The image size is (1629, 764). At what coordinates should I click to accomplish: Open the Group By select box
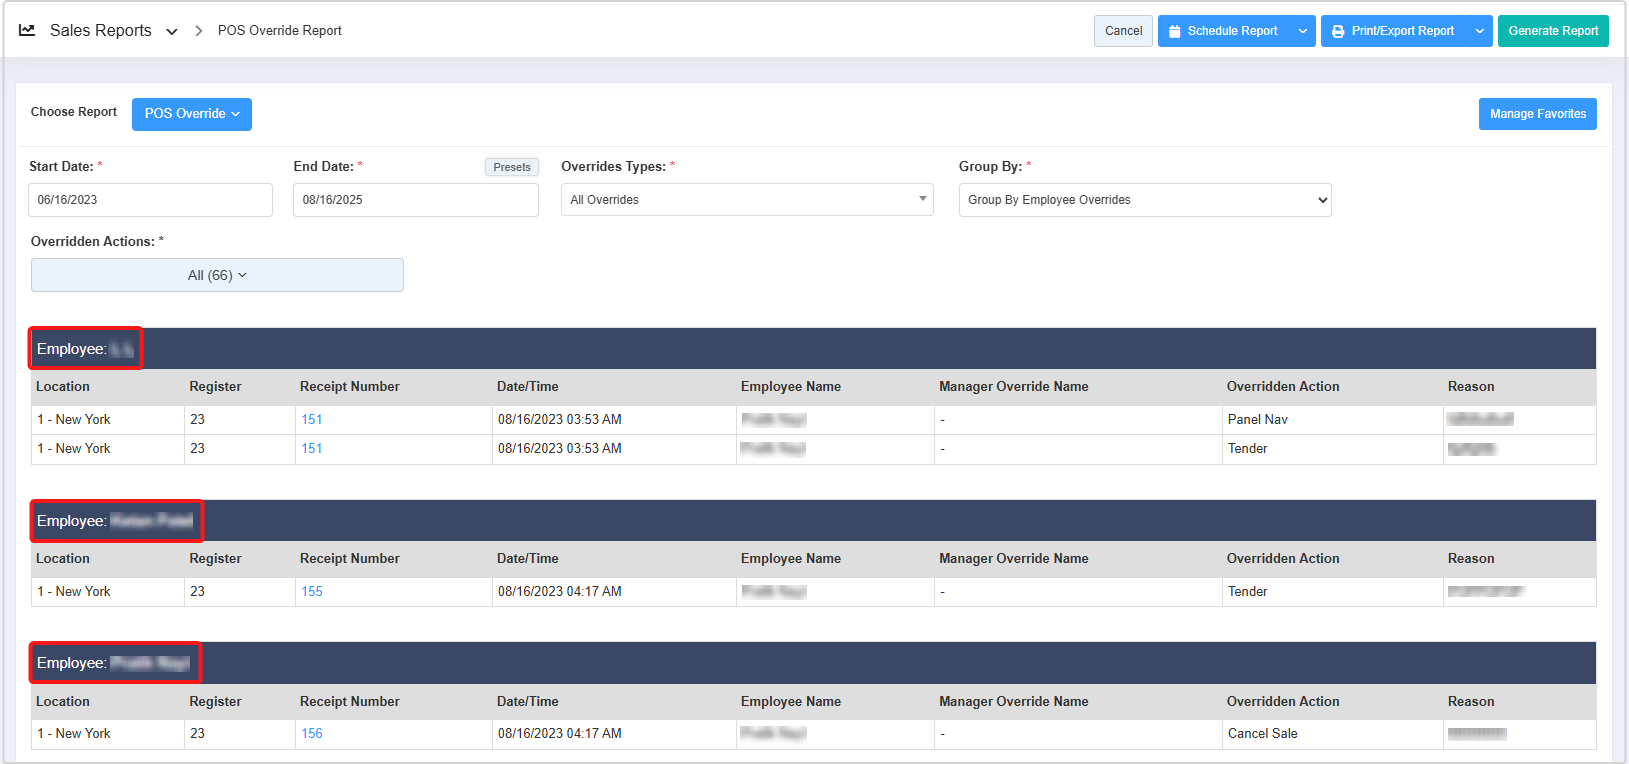1144,200
